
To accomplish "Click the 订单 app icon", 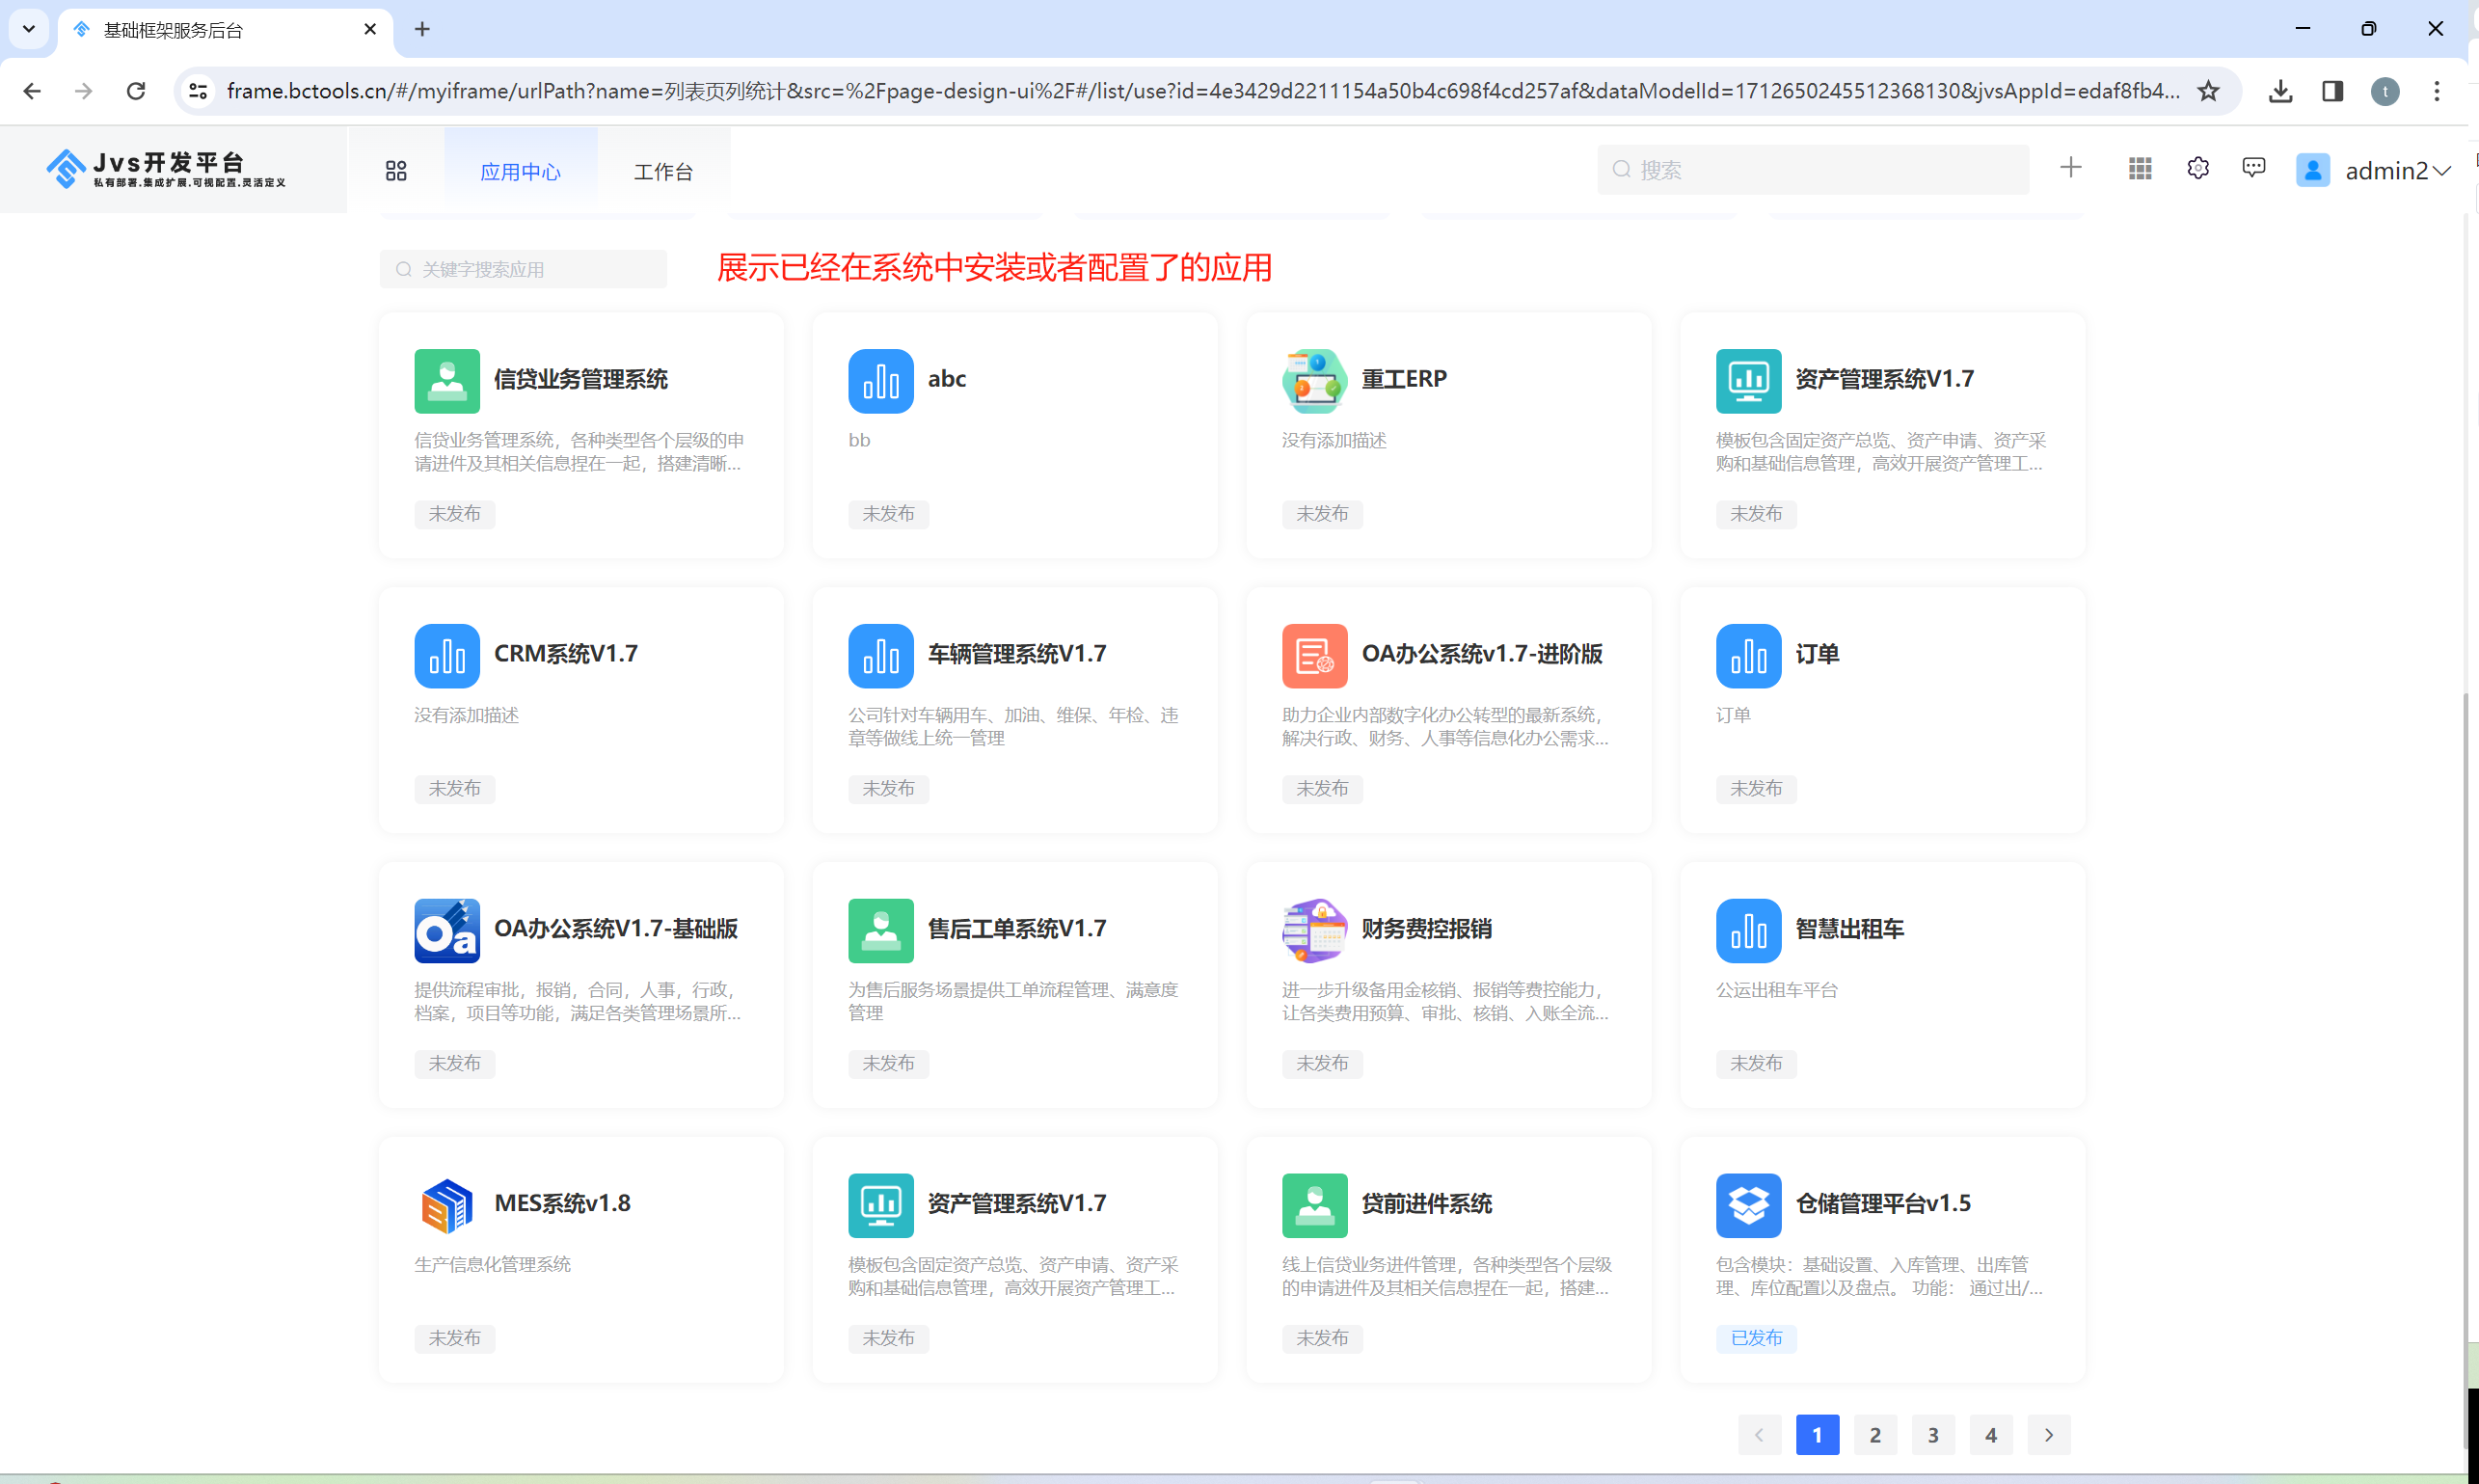I will pos(1749,656).
